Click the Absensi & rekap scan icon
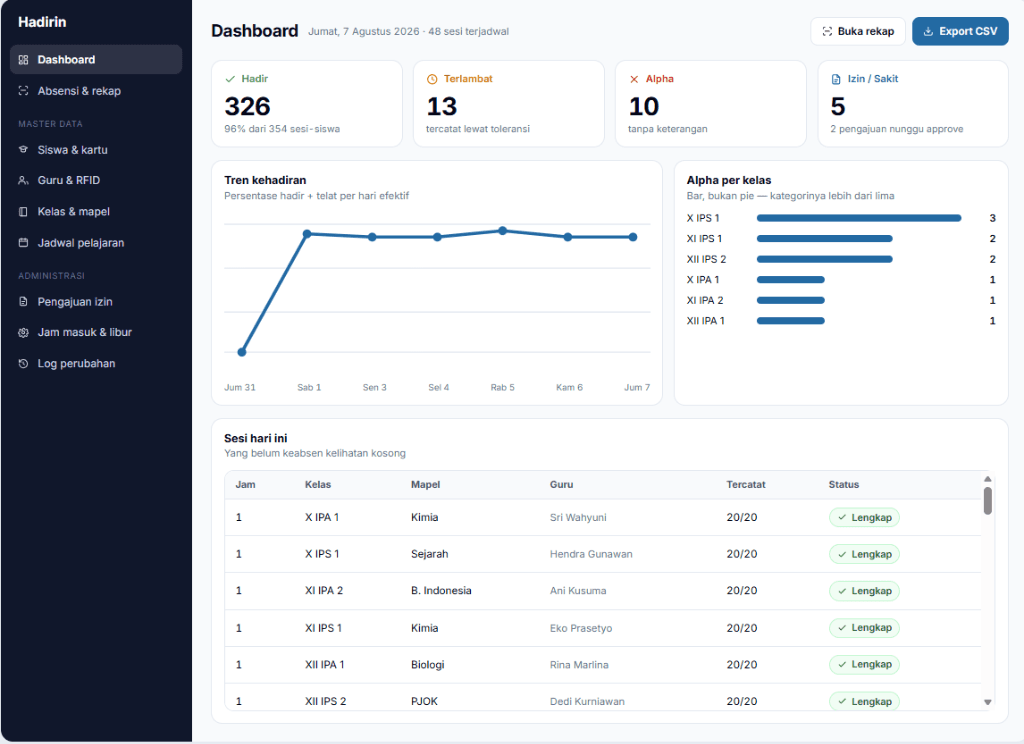The width and height of the screenshot is (1024, 744). click(x=24, y=91)
